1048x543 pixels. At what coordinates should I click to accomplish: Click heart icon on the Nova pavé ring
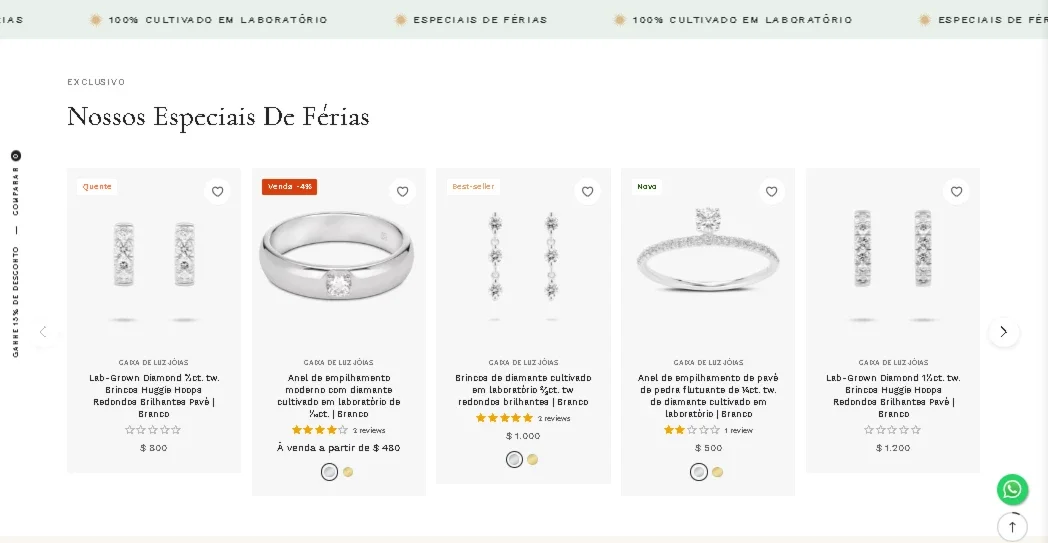point(771,191)
